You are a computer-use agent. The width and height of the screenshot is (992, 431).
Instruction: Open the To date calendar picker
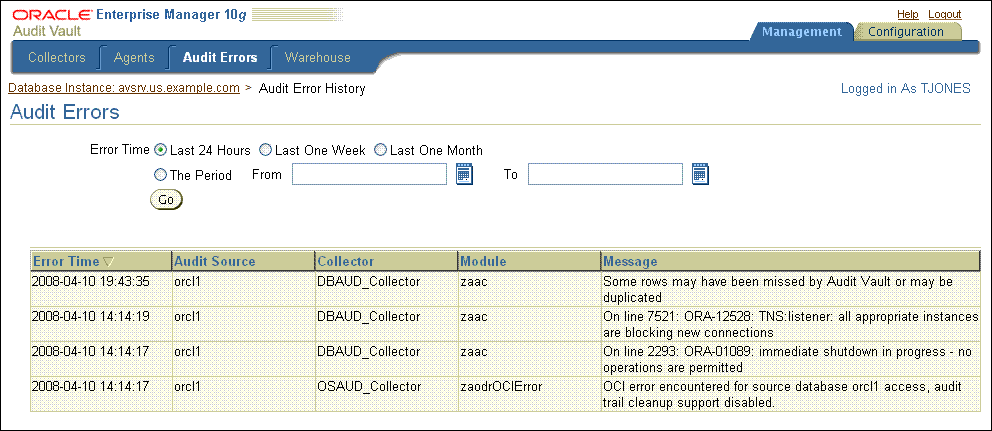(x=700, y=174)
